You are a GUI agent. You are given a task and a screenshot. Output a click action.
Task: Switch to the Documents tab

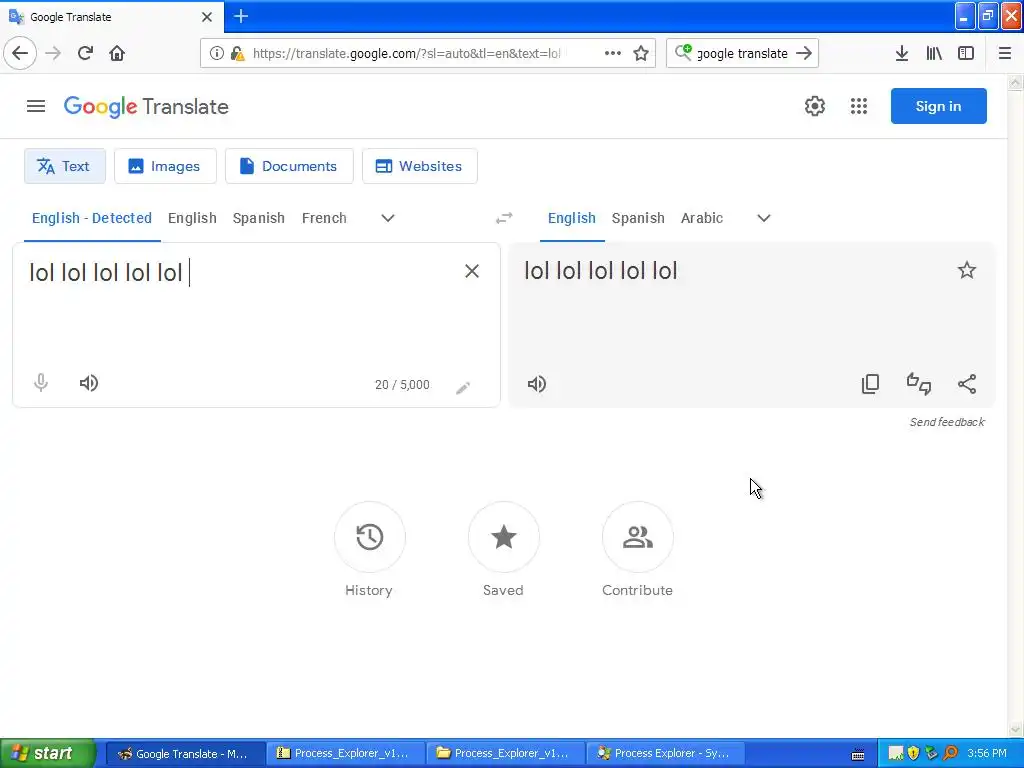click(289, 166)
